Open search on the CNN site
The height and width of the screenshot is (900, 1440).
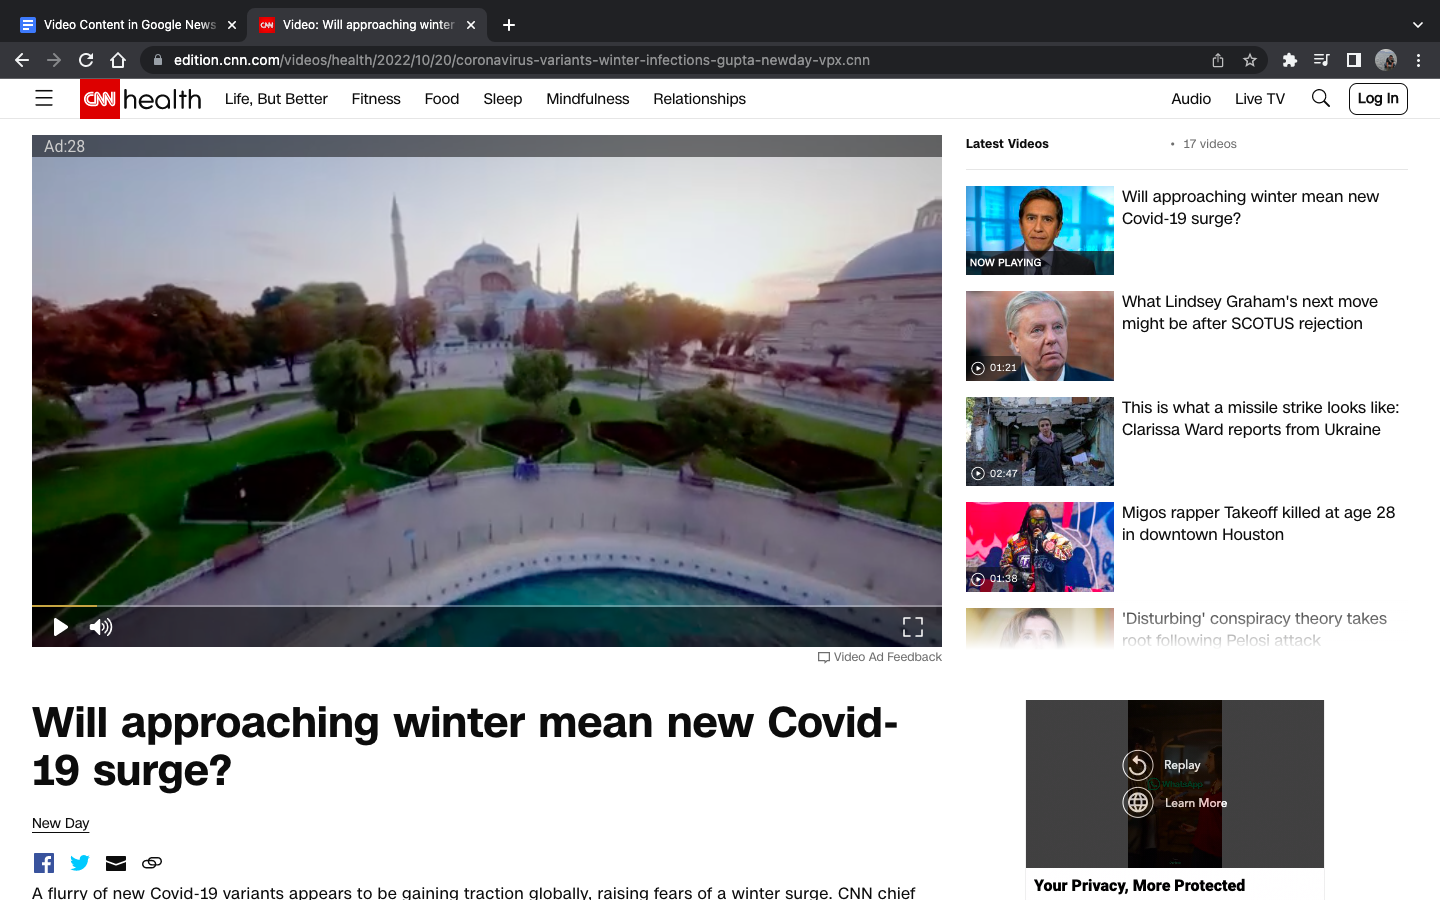click(1321, 98)
